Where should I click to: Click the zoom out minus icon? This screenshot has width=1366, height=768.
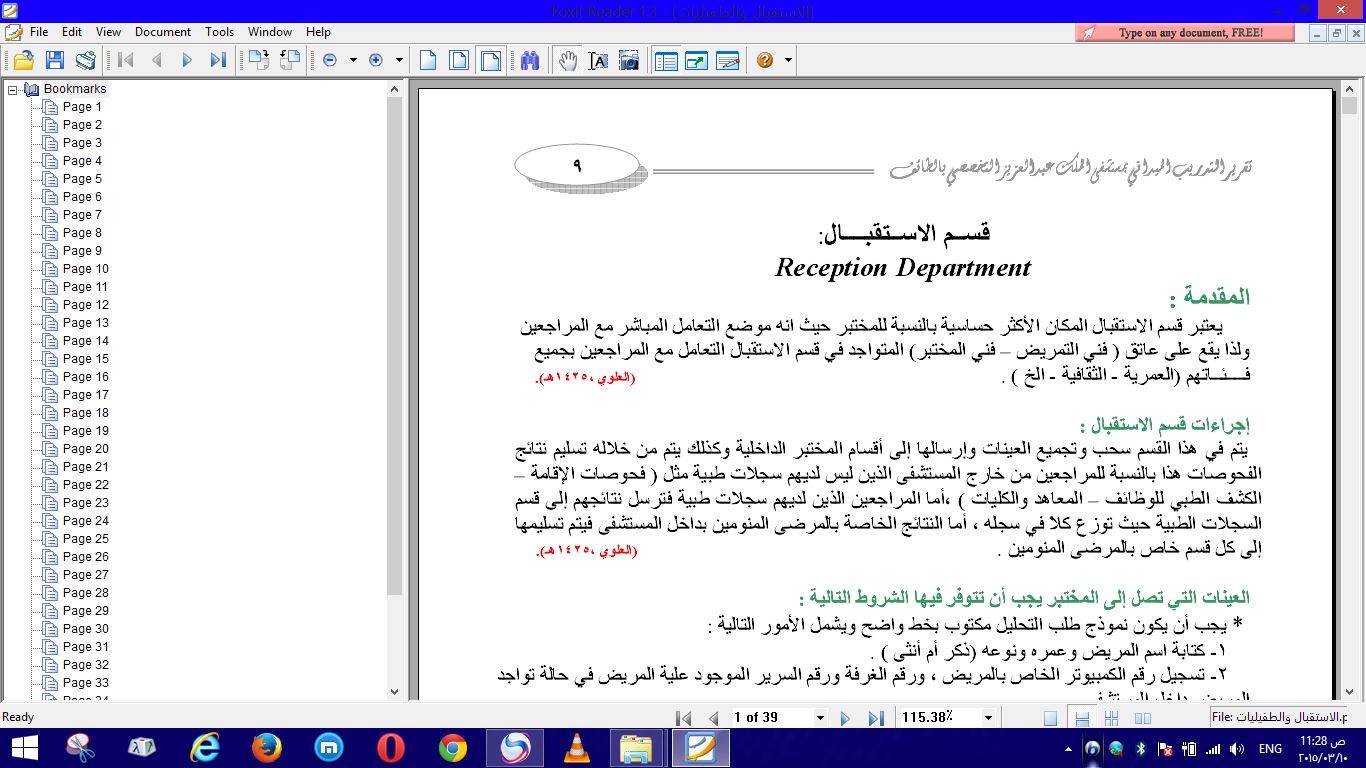tap(330, 61)
